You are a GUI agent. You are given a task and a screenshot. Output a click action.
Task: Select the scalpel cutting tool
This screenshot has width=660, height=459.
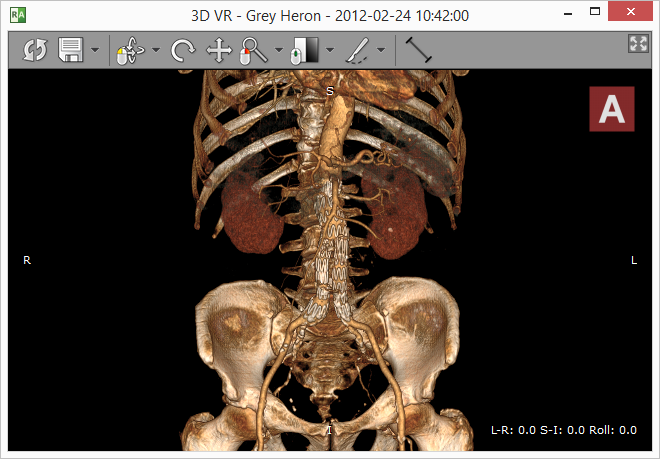coord(357,51)
